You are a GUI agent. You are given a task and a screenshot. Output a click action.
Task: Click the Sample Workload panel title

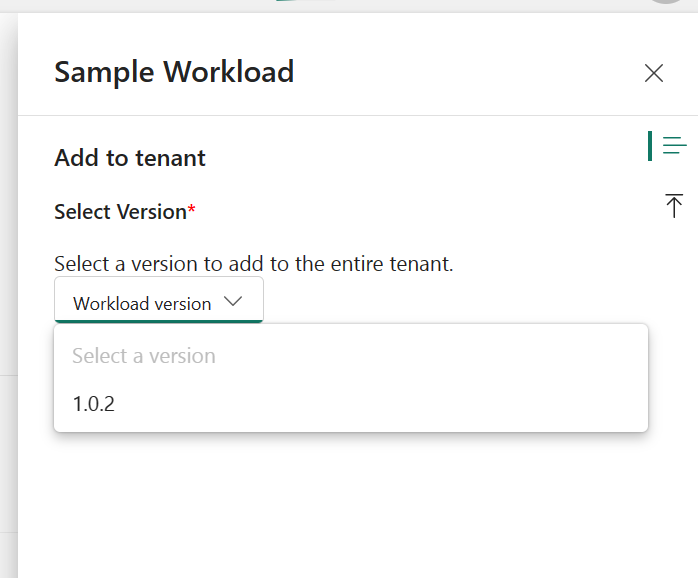174,72
